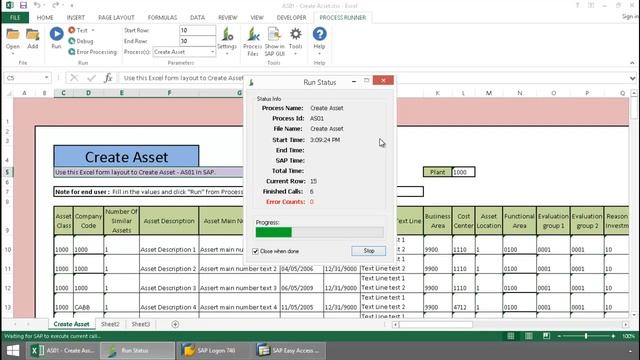The image size is (640, 360).
Task: Select the Run Status taskbar item
Action: tap(138, 351)
